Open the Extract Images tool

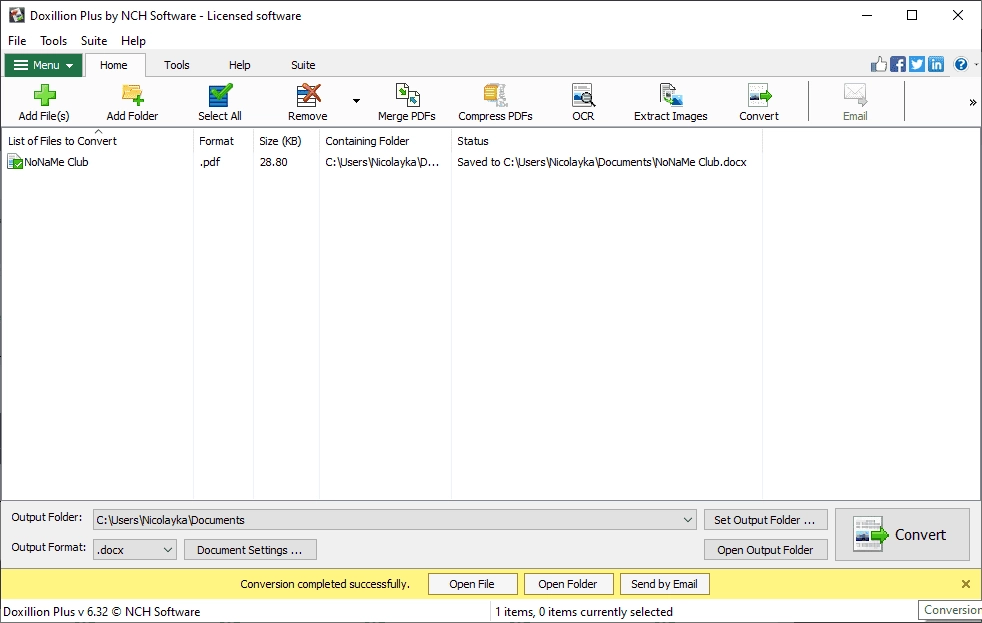pyautogui.click(x=671, y=102)
